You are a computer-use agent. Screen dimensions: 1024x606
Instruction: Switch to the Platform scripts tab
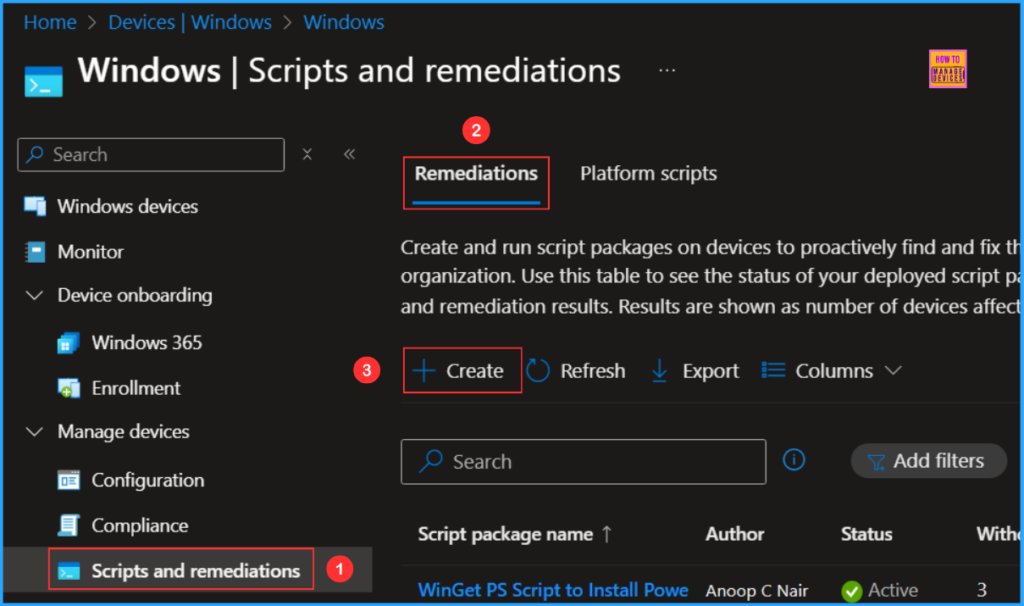pyautogui.click(x=648, y=173)
